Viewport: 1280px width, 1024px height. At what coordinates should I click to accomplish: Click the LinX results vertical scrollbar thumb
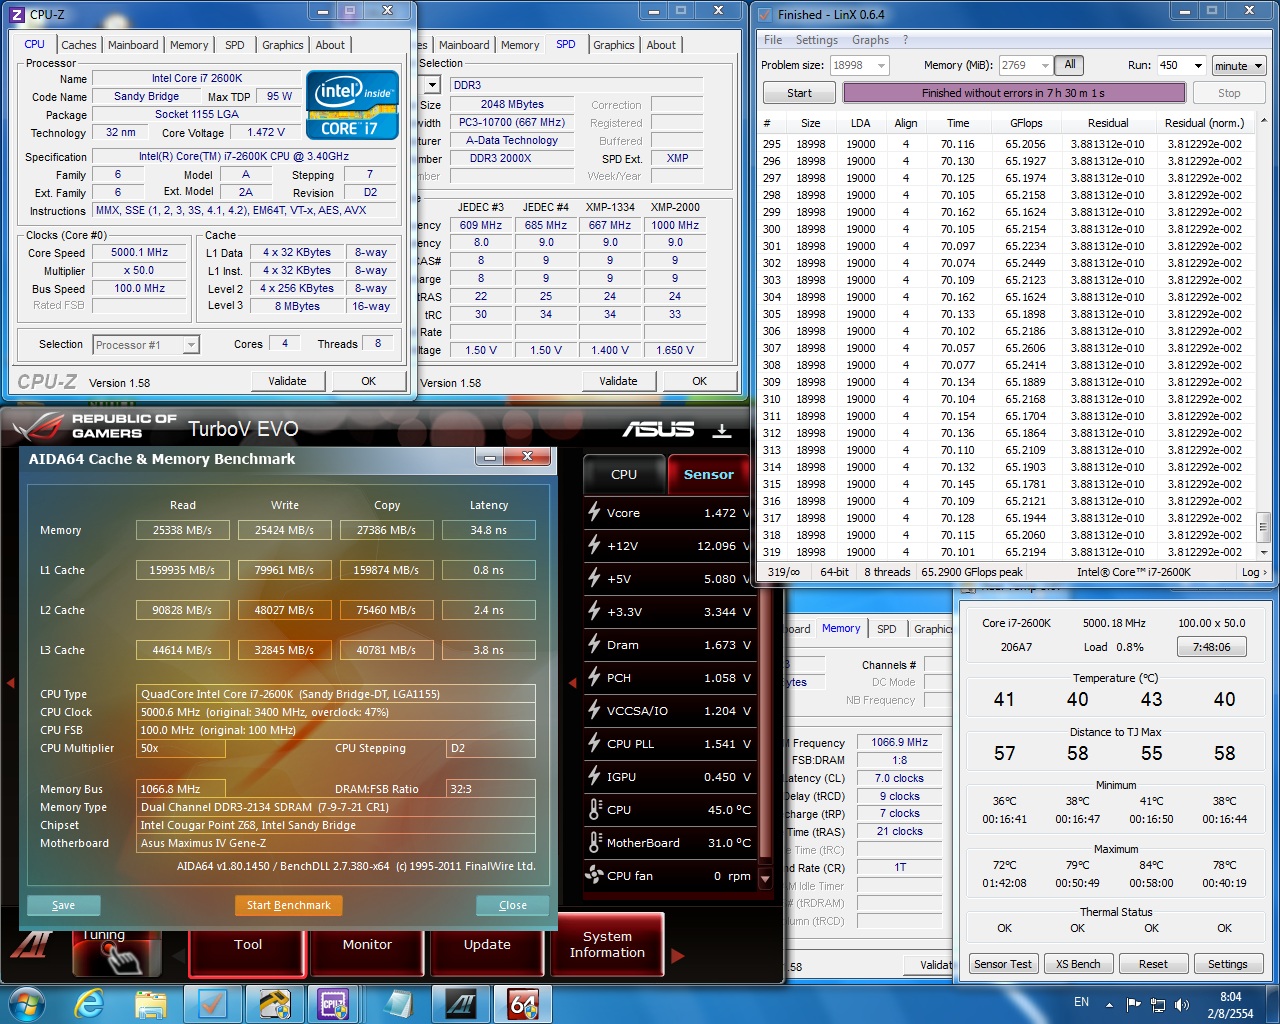pos(1263,525)
